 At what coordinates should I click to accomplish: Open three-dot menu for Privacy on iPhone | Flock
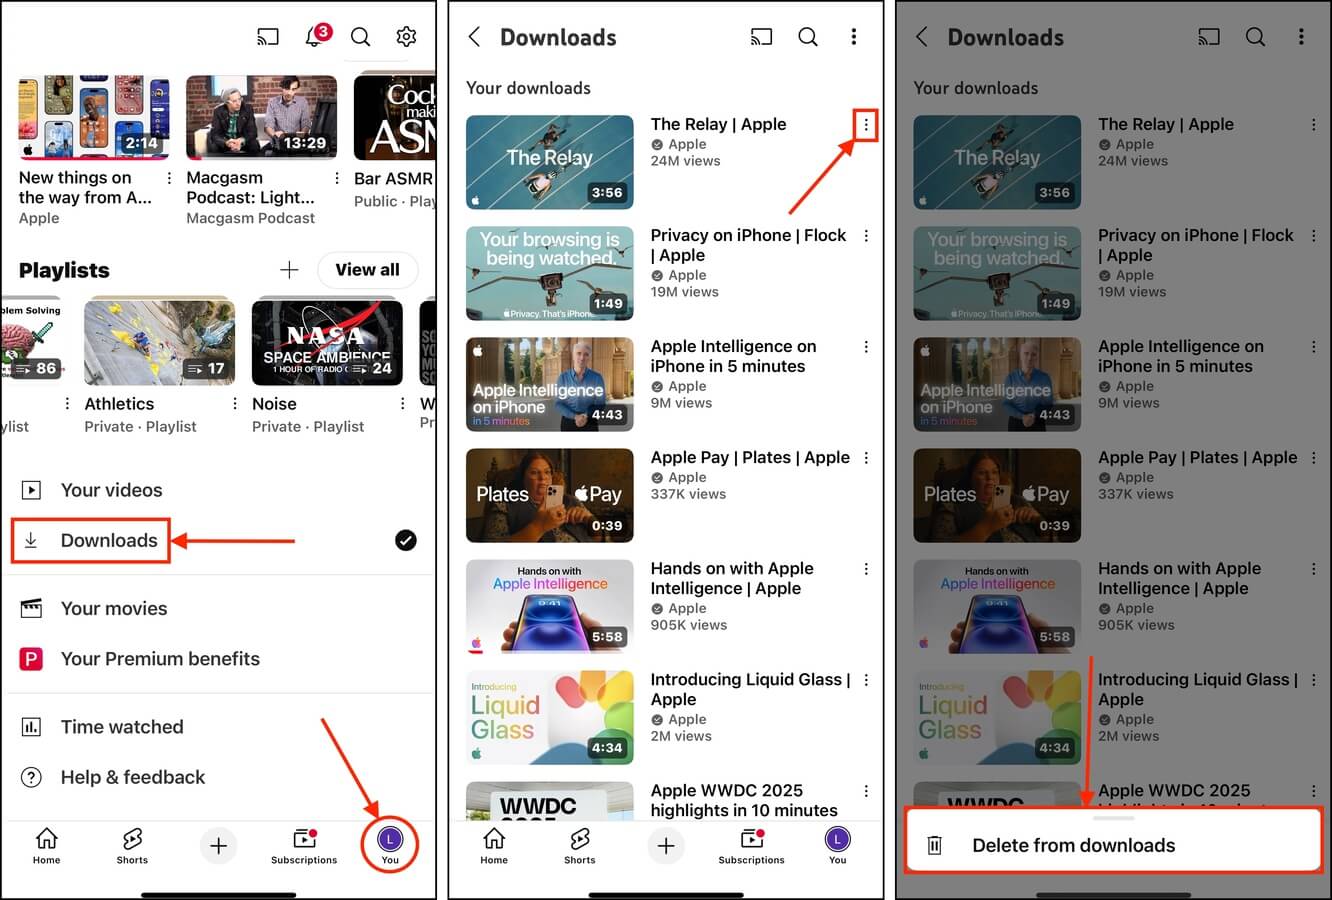point(866,236)
